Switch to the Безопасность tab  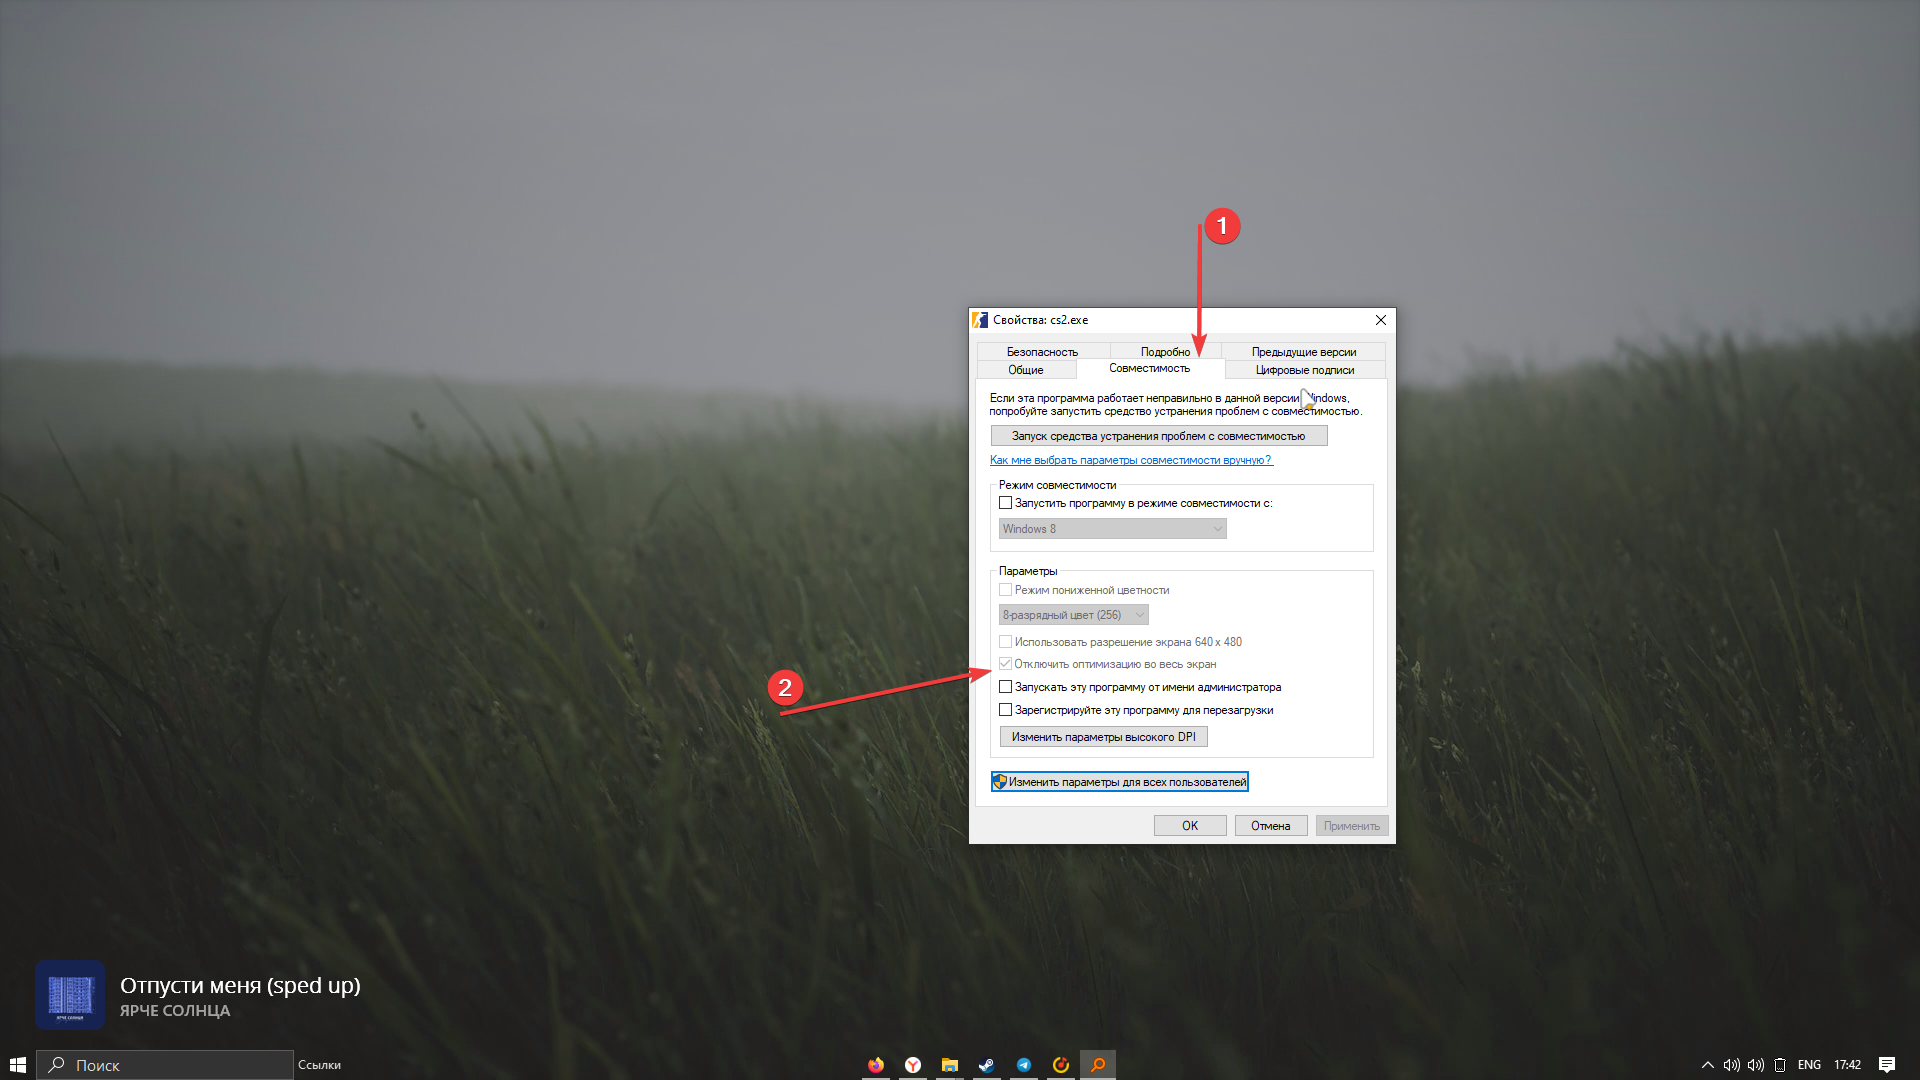pyautogui.click(x=1042, y=352)
